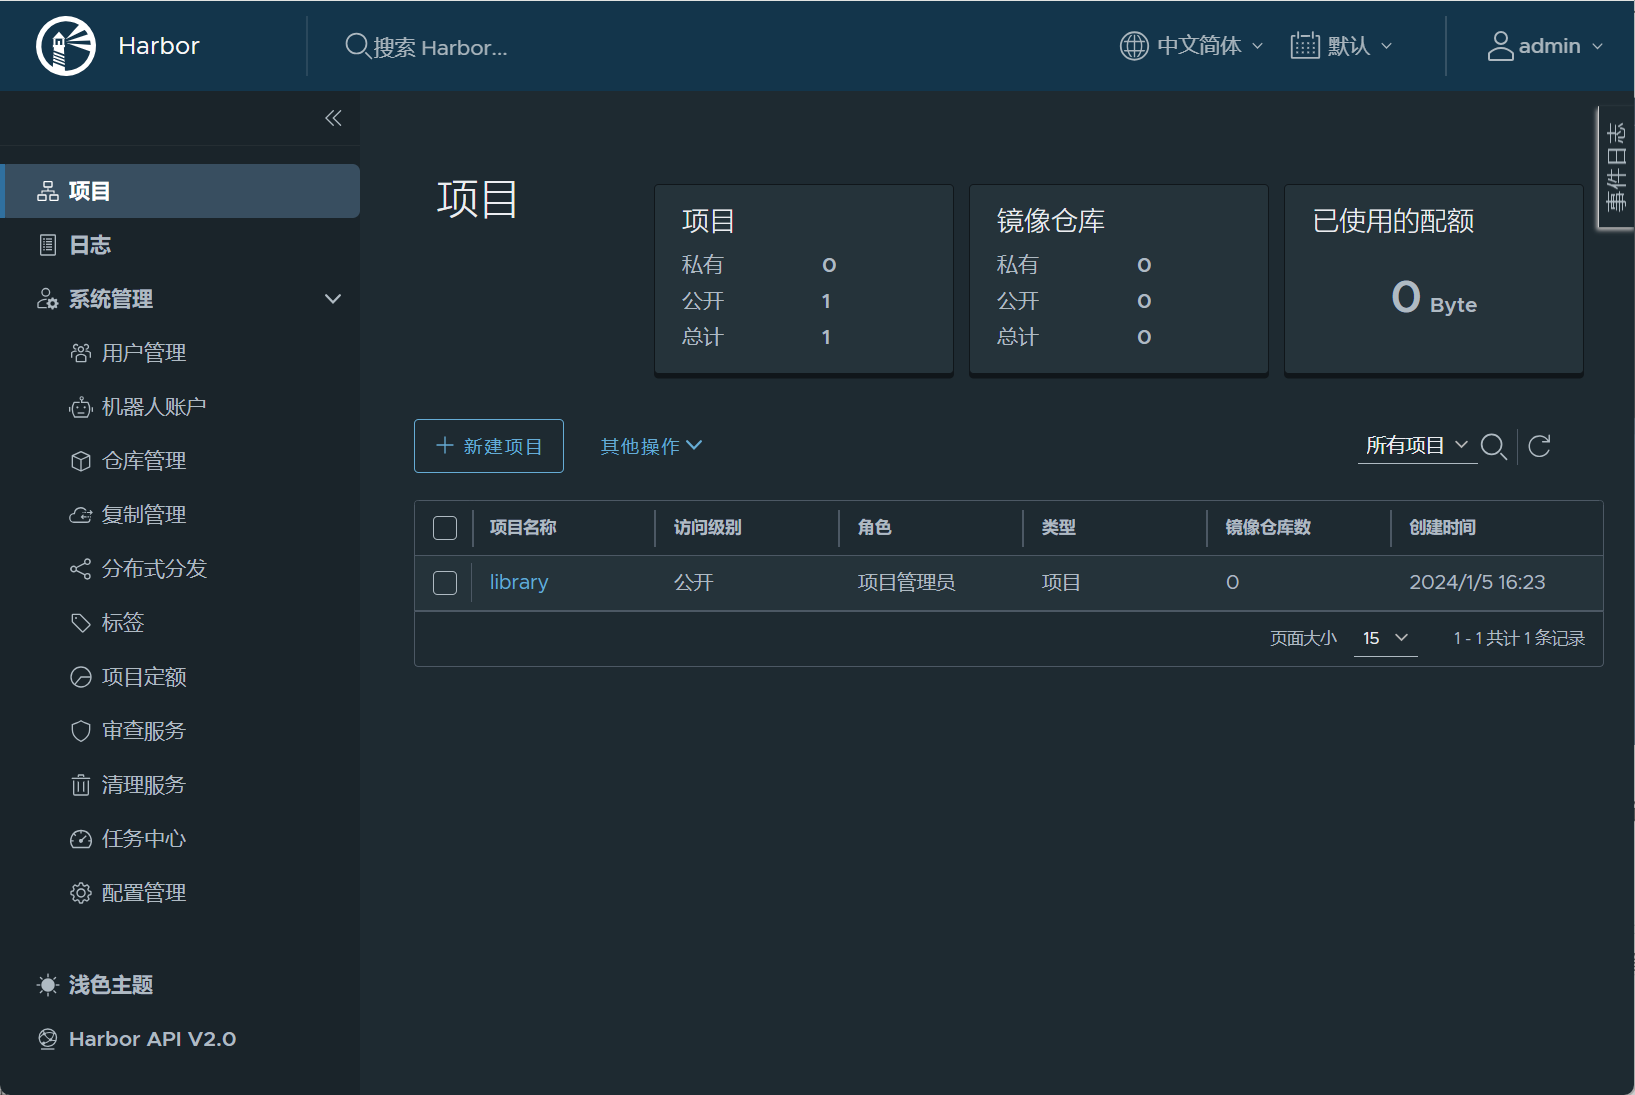This screenshot has width=1635, height=1095.
Task: Collapse the 系统管理 chevron
Action: (x=333, y=299)
